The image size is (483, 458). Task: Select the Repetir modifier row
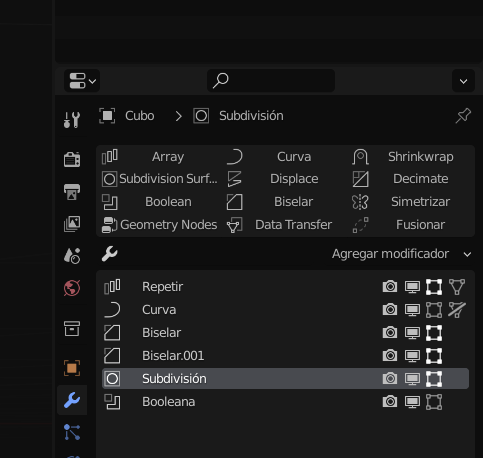point(285,287)
